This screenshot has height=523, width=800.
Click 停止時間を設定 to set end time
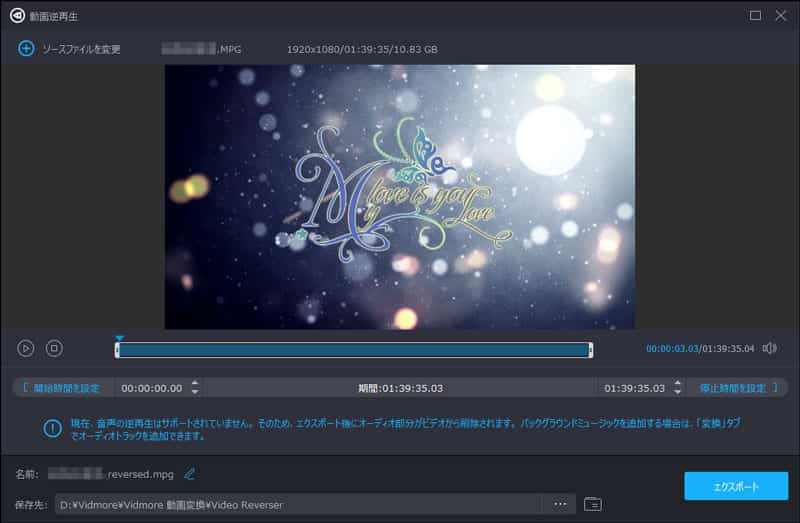click(738, 388)
